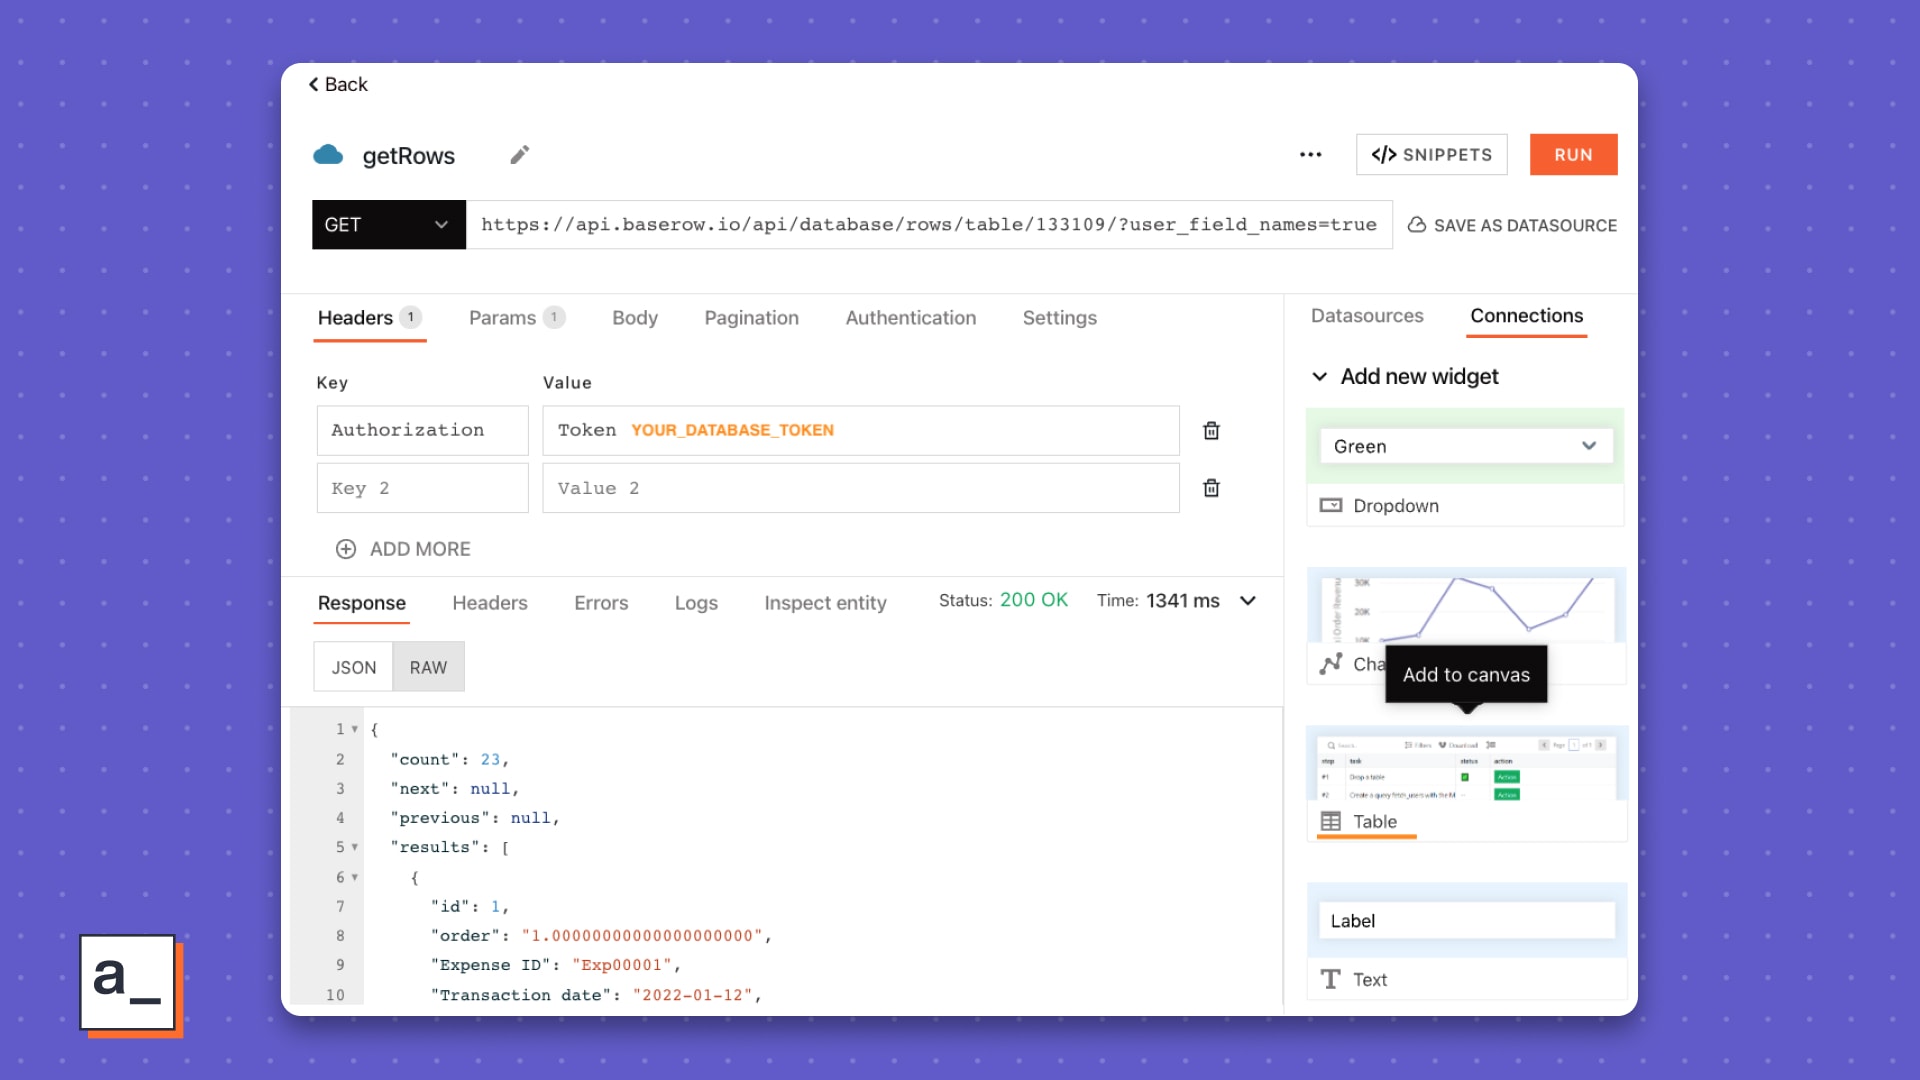The image size is (1920, 1080).
Task: Click the Value 2 input field
Action: pyautogui.click(x=860, y=489)
